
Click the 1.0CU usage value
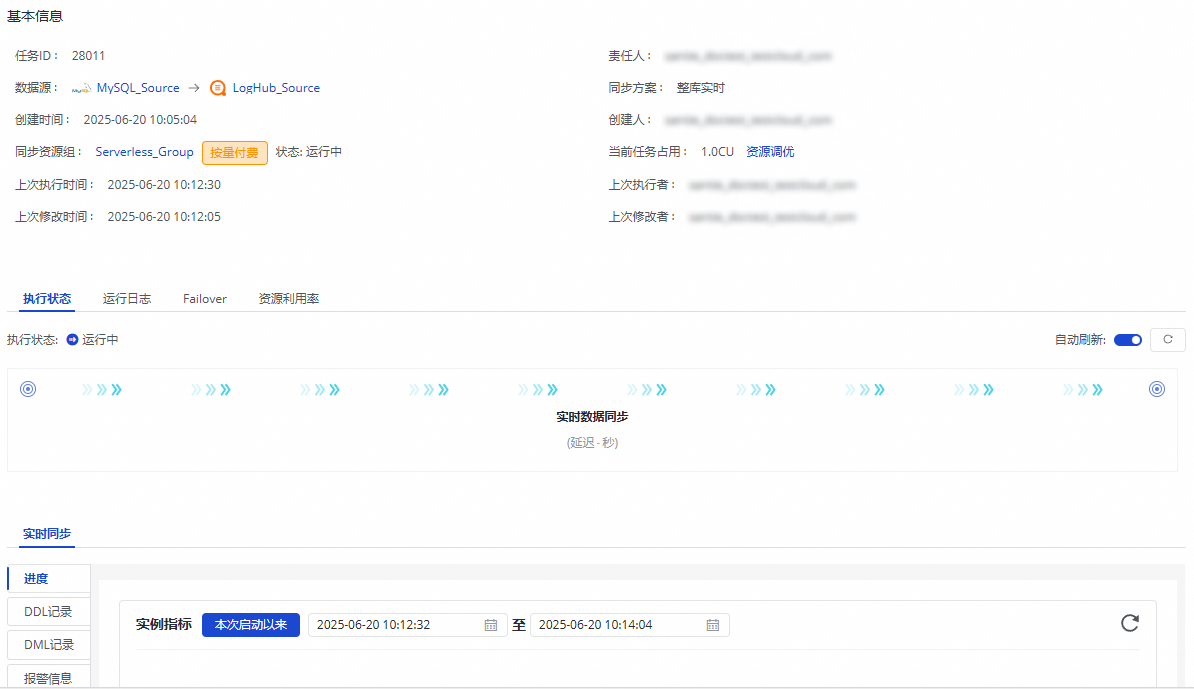click(717, 152)
